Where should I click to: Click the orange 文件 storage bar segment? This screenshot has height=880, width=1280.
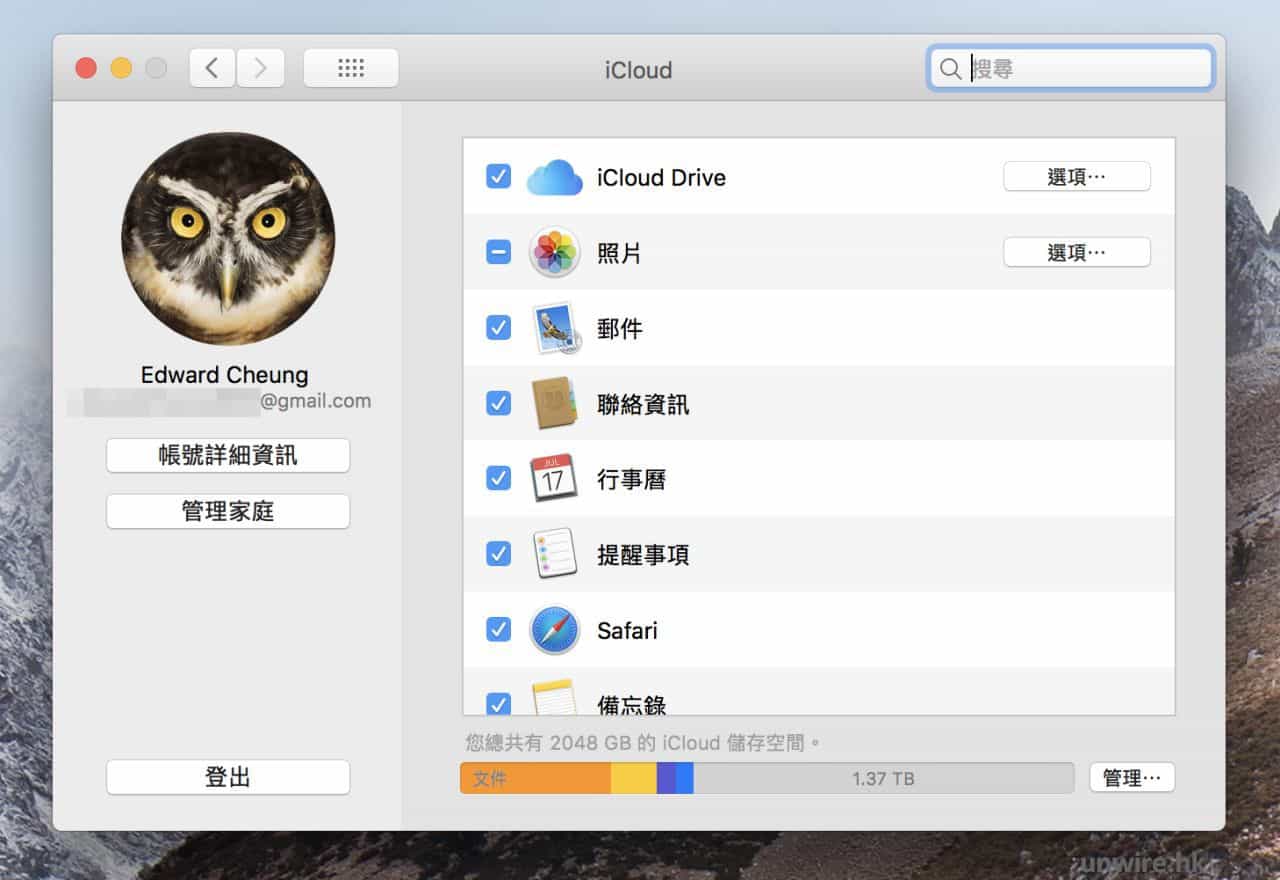point(535,778)
